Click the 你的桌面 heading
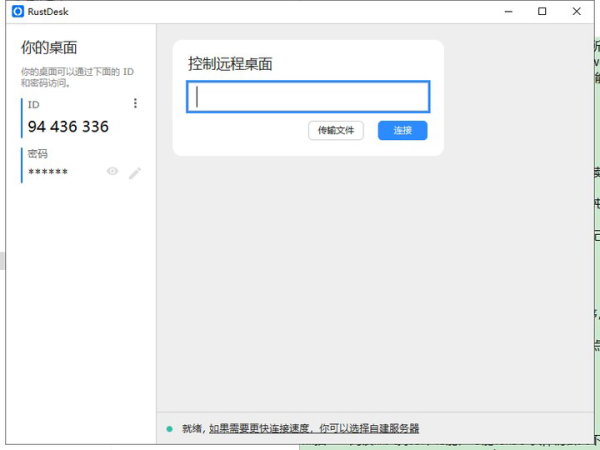This screenshot has height=450, width=600. [49, 48]
